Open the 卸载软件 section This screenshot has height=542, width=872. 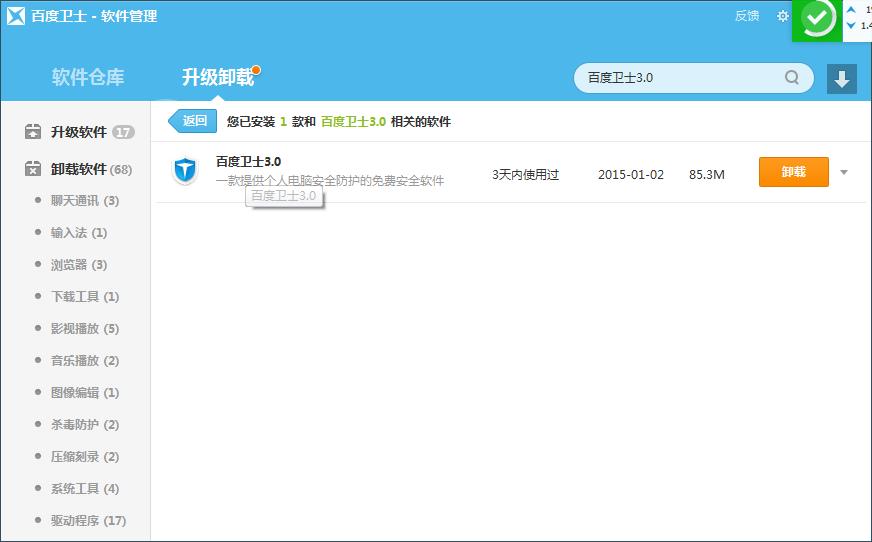tap(78, 169)
